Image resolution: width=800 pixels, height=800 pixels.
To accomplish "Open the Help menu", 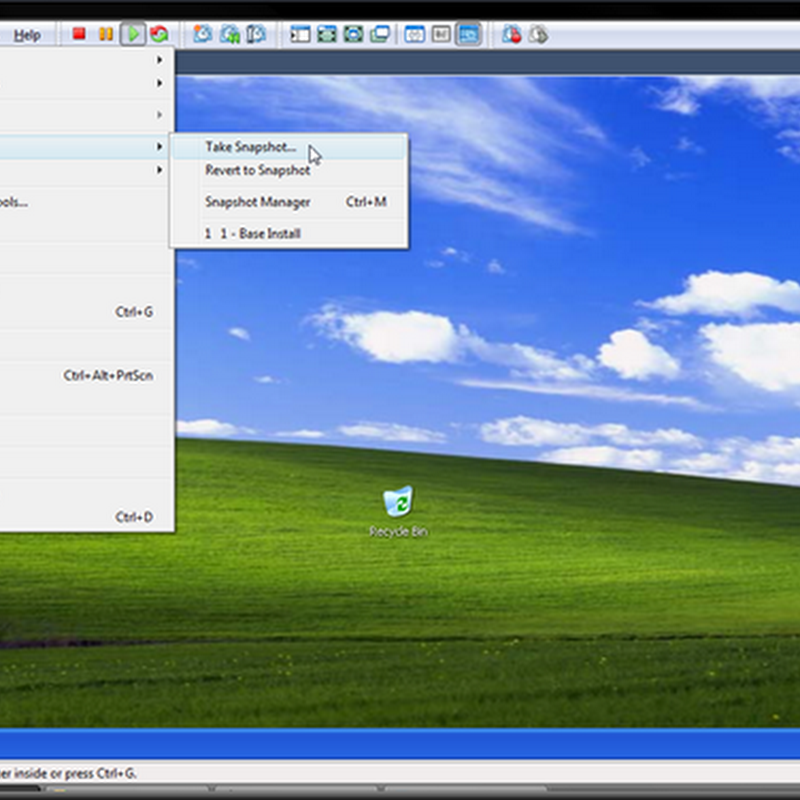I will click(27, 35).
